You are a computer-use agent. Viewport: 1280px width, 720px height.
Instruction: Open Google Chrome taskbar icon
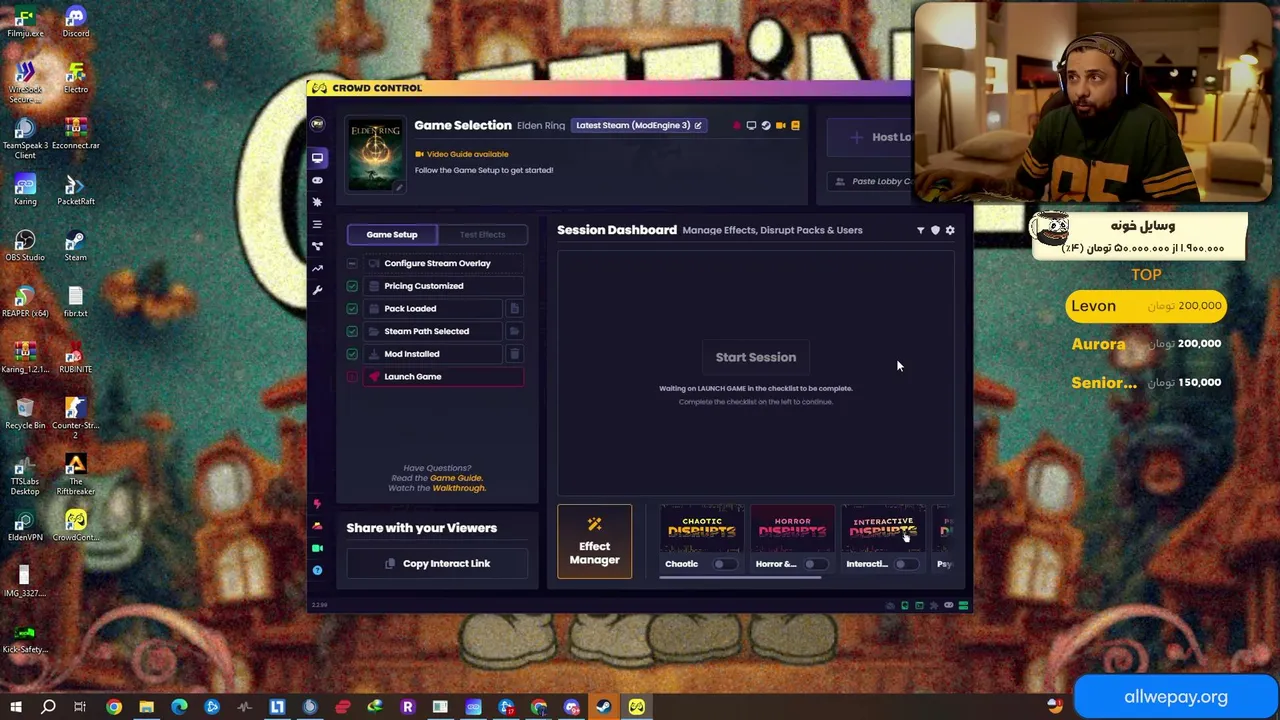[114, 707]
